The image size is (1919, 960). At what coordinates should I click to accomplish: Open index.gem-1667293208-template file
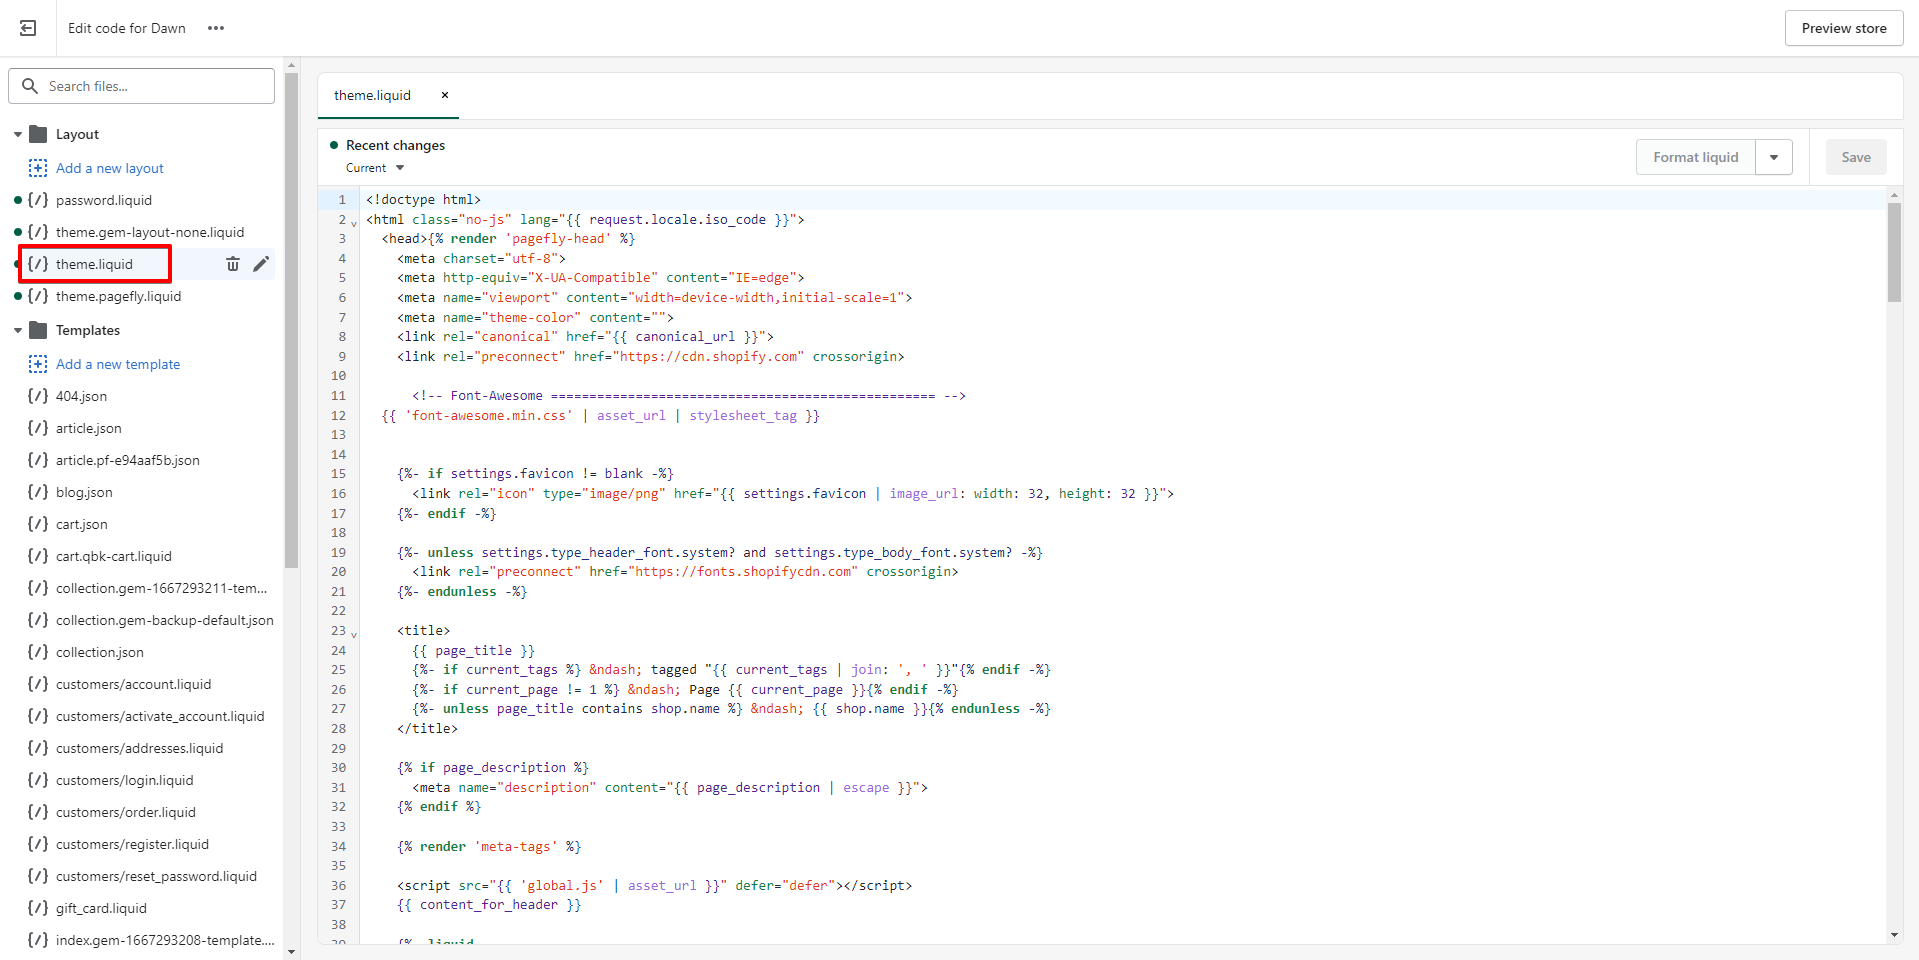(x=165, y=940)
